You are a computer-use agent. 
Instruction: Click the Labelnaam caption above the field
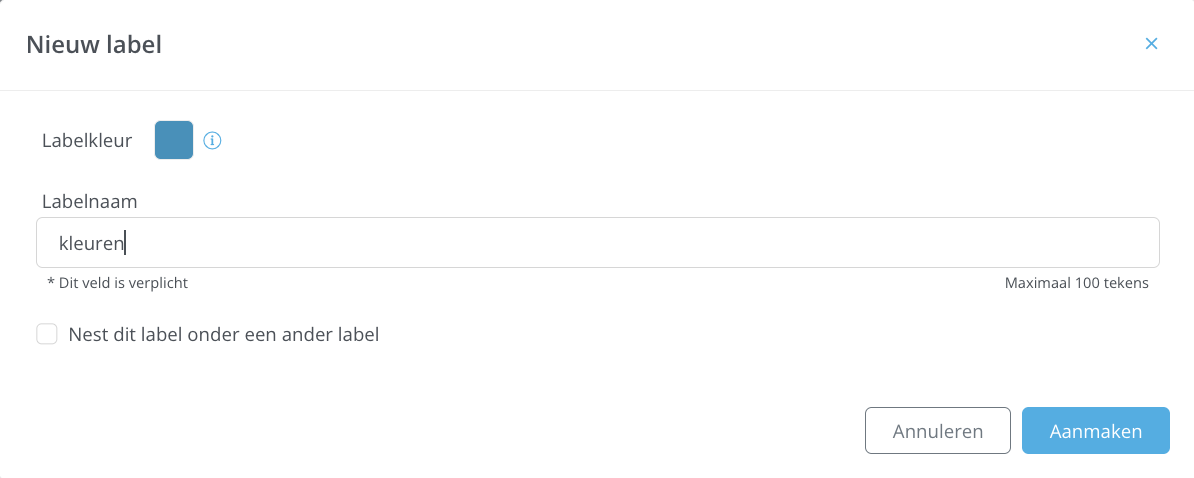tap(89, 202)
